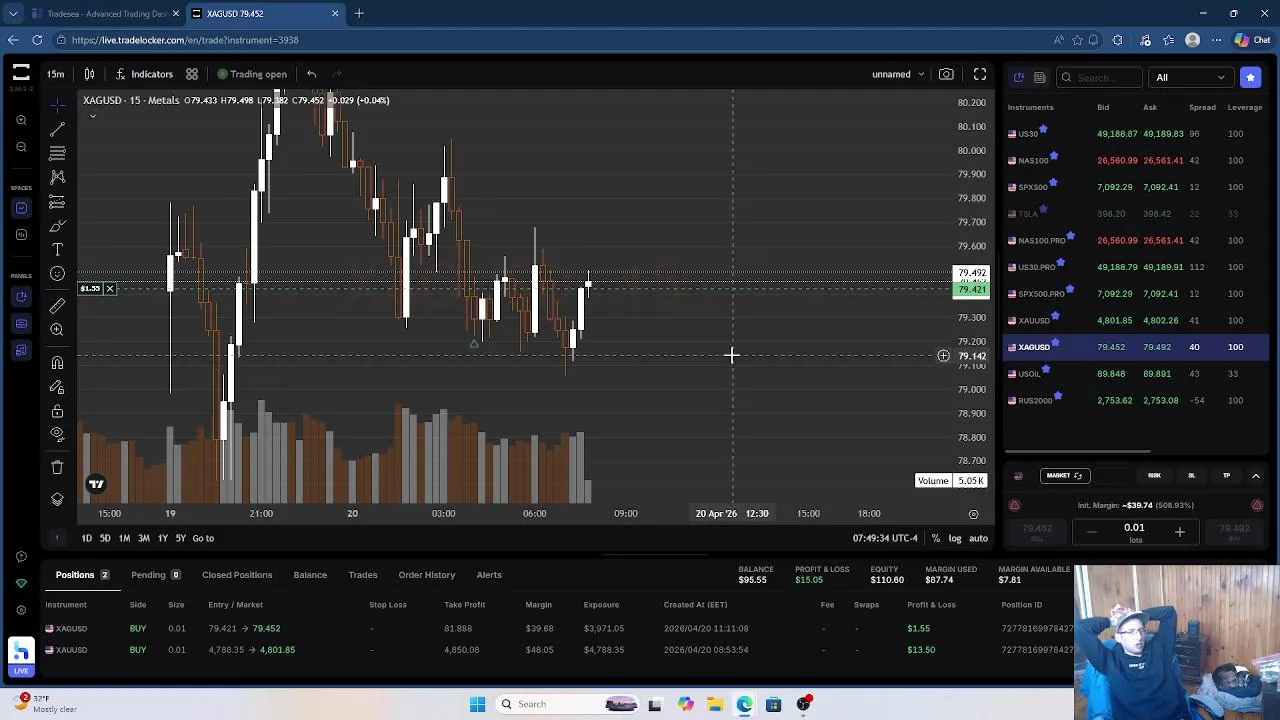
Task: Select the ruler measure tool
Action: click(x=57, y=306)
